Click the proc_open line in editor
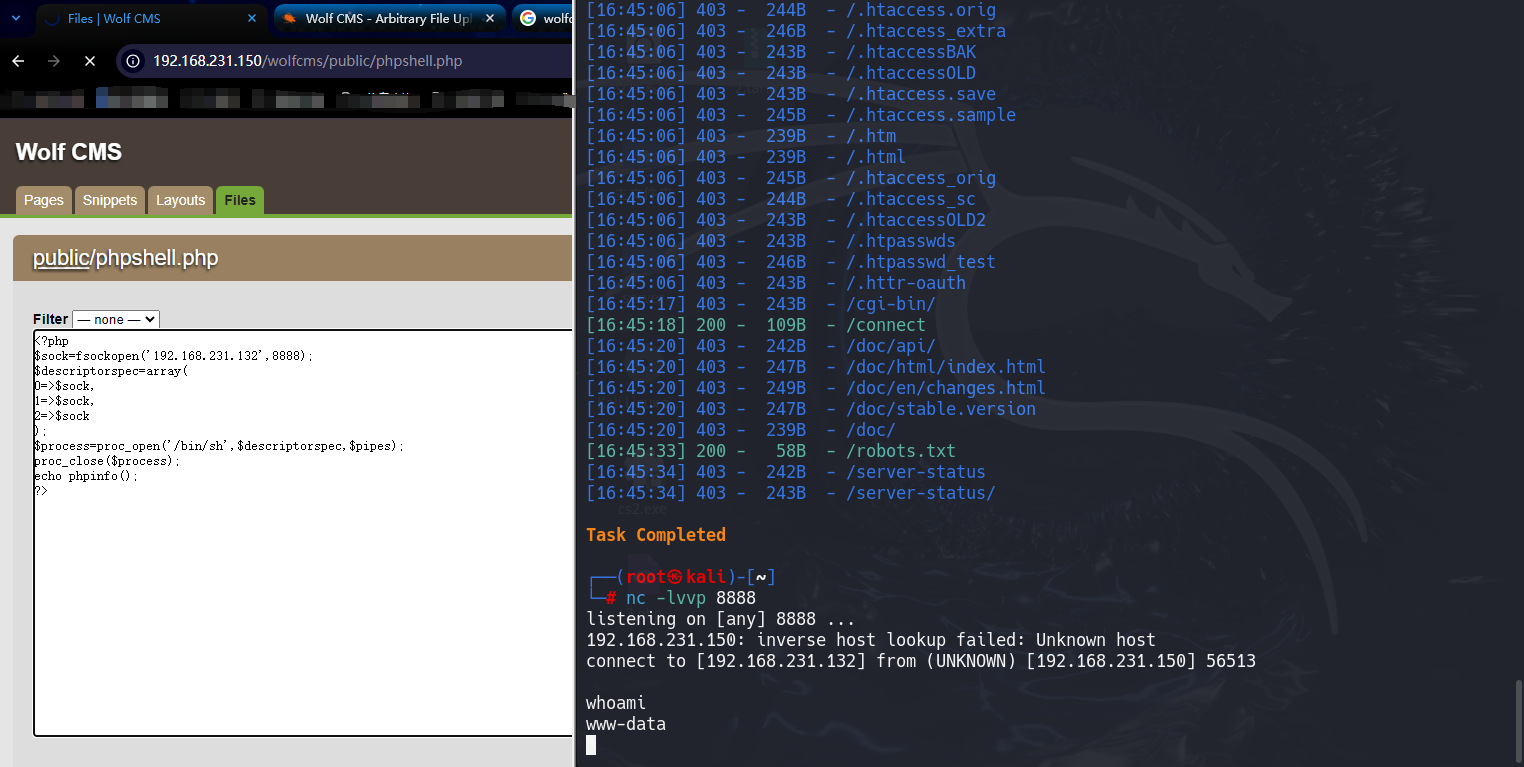 [219, 446]
